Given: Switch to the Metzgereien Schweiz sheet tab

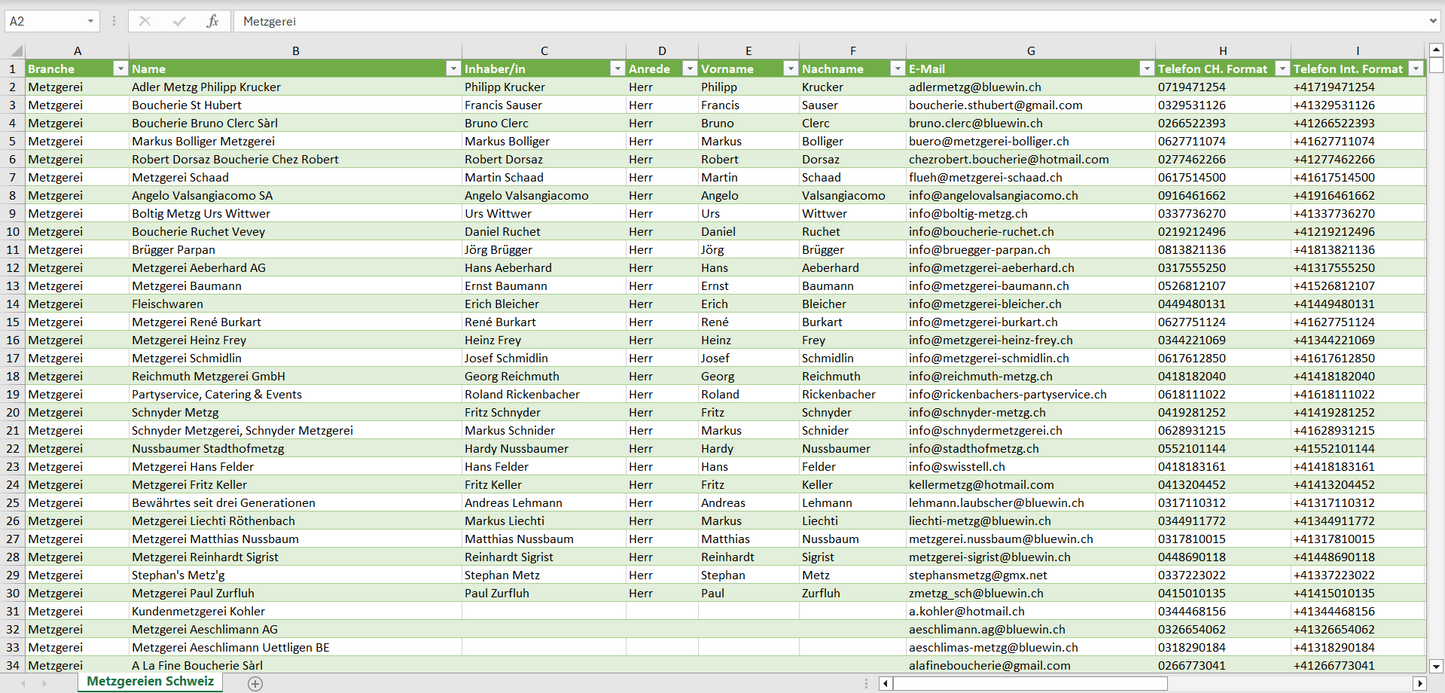Looking at the screenshot, I should tap(150, 682).
